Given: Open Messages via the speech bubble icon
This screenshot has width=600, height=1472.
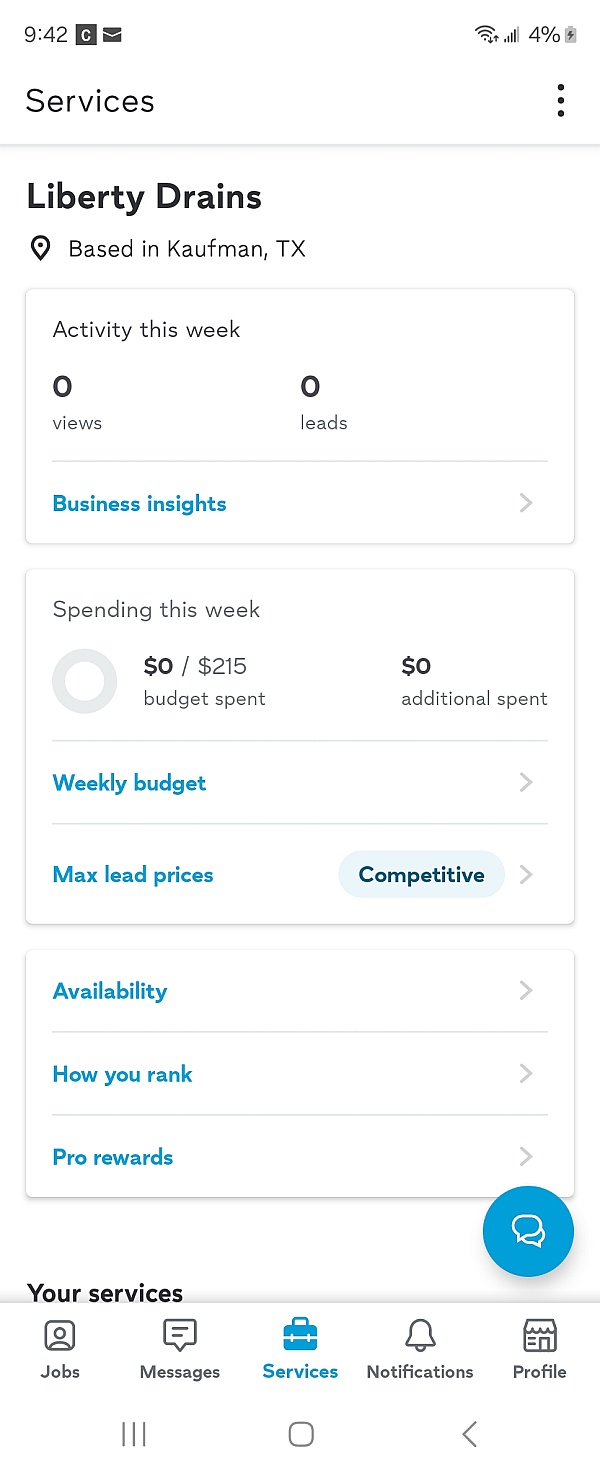Looking at the screenshot, I should [180, 1335].
